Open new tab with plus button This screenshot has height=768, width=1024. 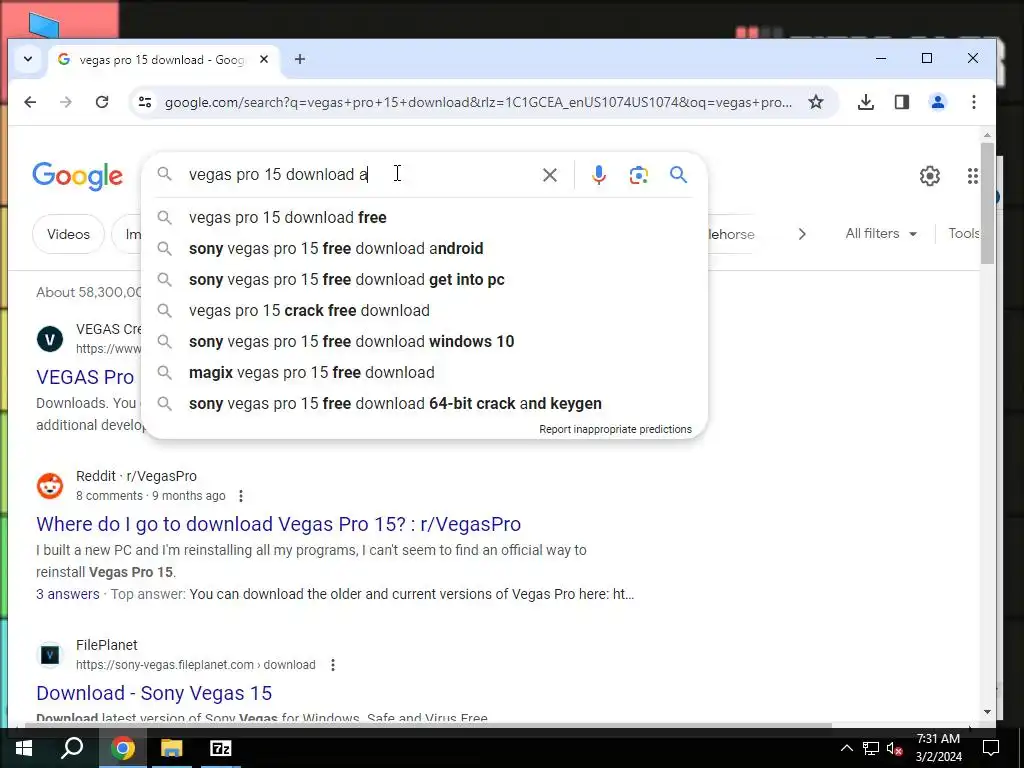coord(300,59)
